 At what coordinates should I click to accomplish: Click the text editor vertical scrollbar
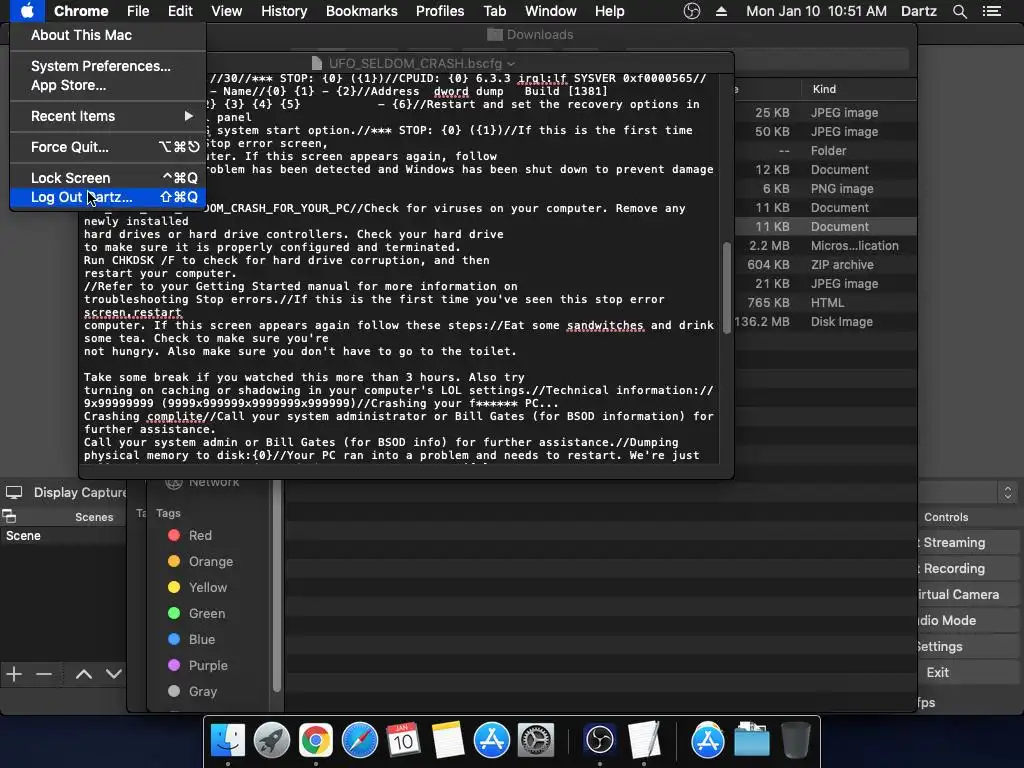click(726, 288)
